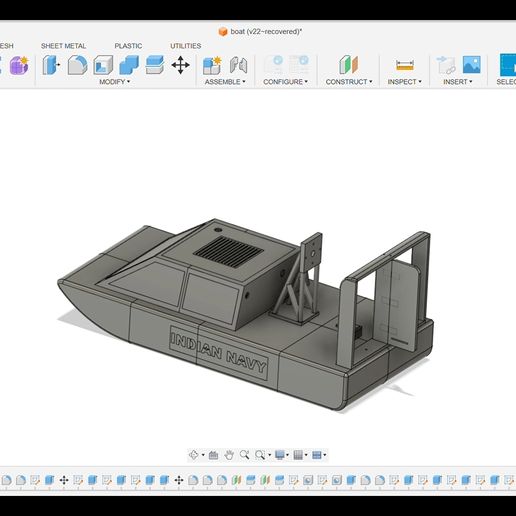The width and height of the screenshot is (516, 516).
Task: Expand the Grid and Snaps dropdown arrow
Action: [x=306, y=455]
